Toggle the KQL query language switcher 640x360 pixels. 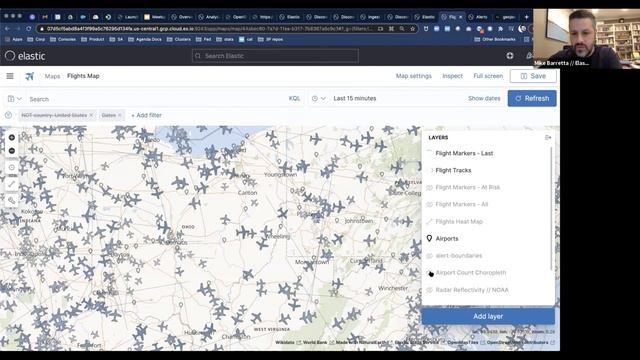tap(294, 98)
